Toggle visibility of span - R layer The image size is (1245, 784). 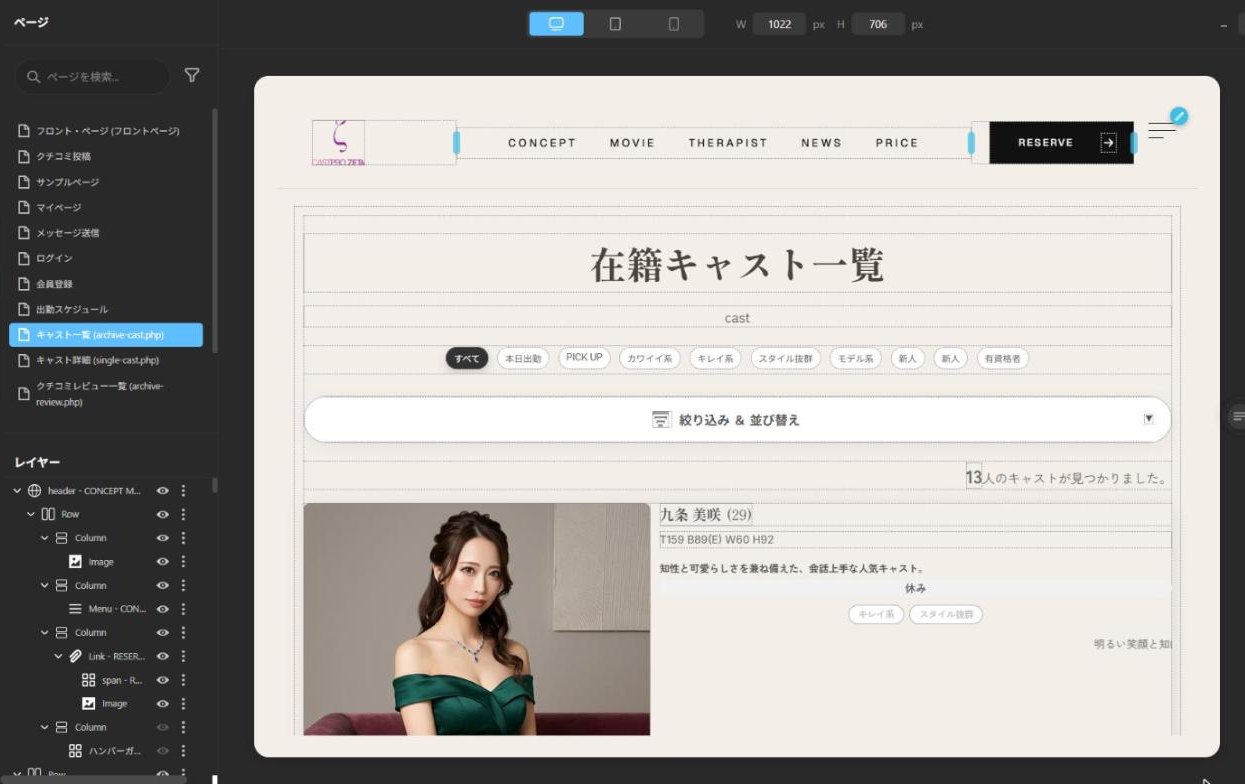coord(162,680)
